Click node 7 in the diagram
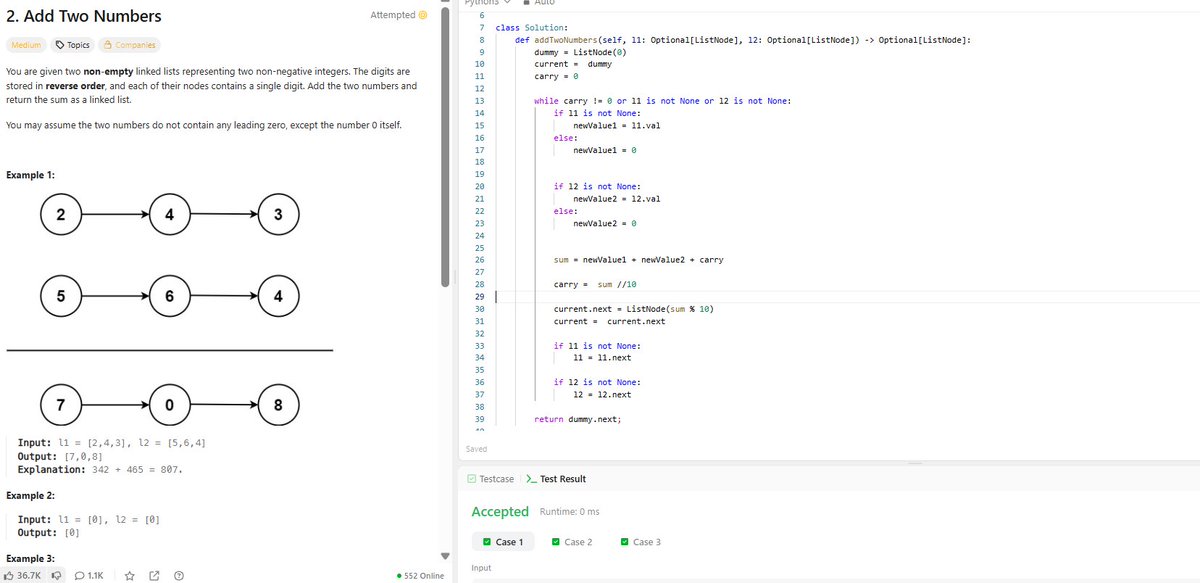Screen dimensions: 1200x583 [61, 405]
